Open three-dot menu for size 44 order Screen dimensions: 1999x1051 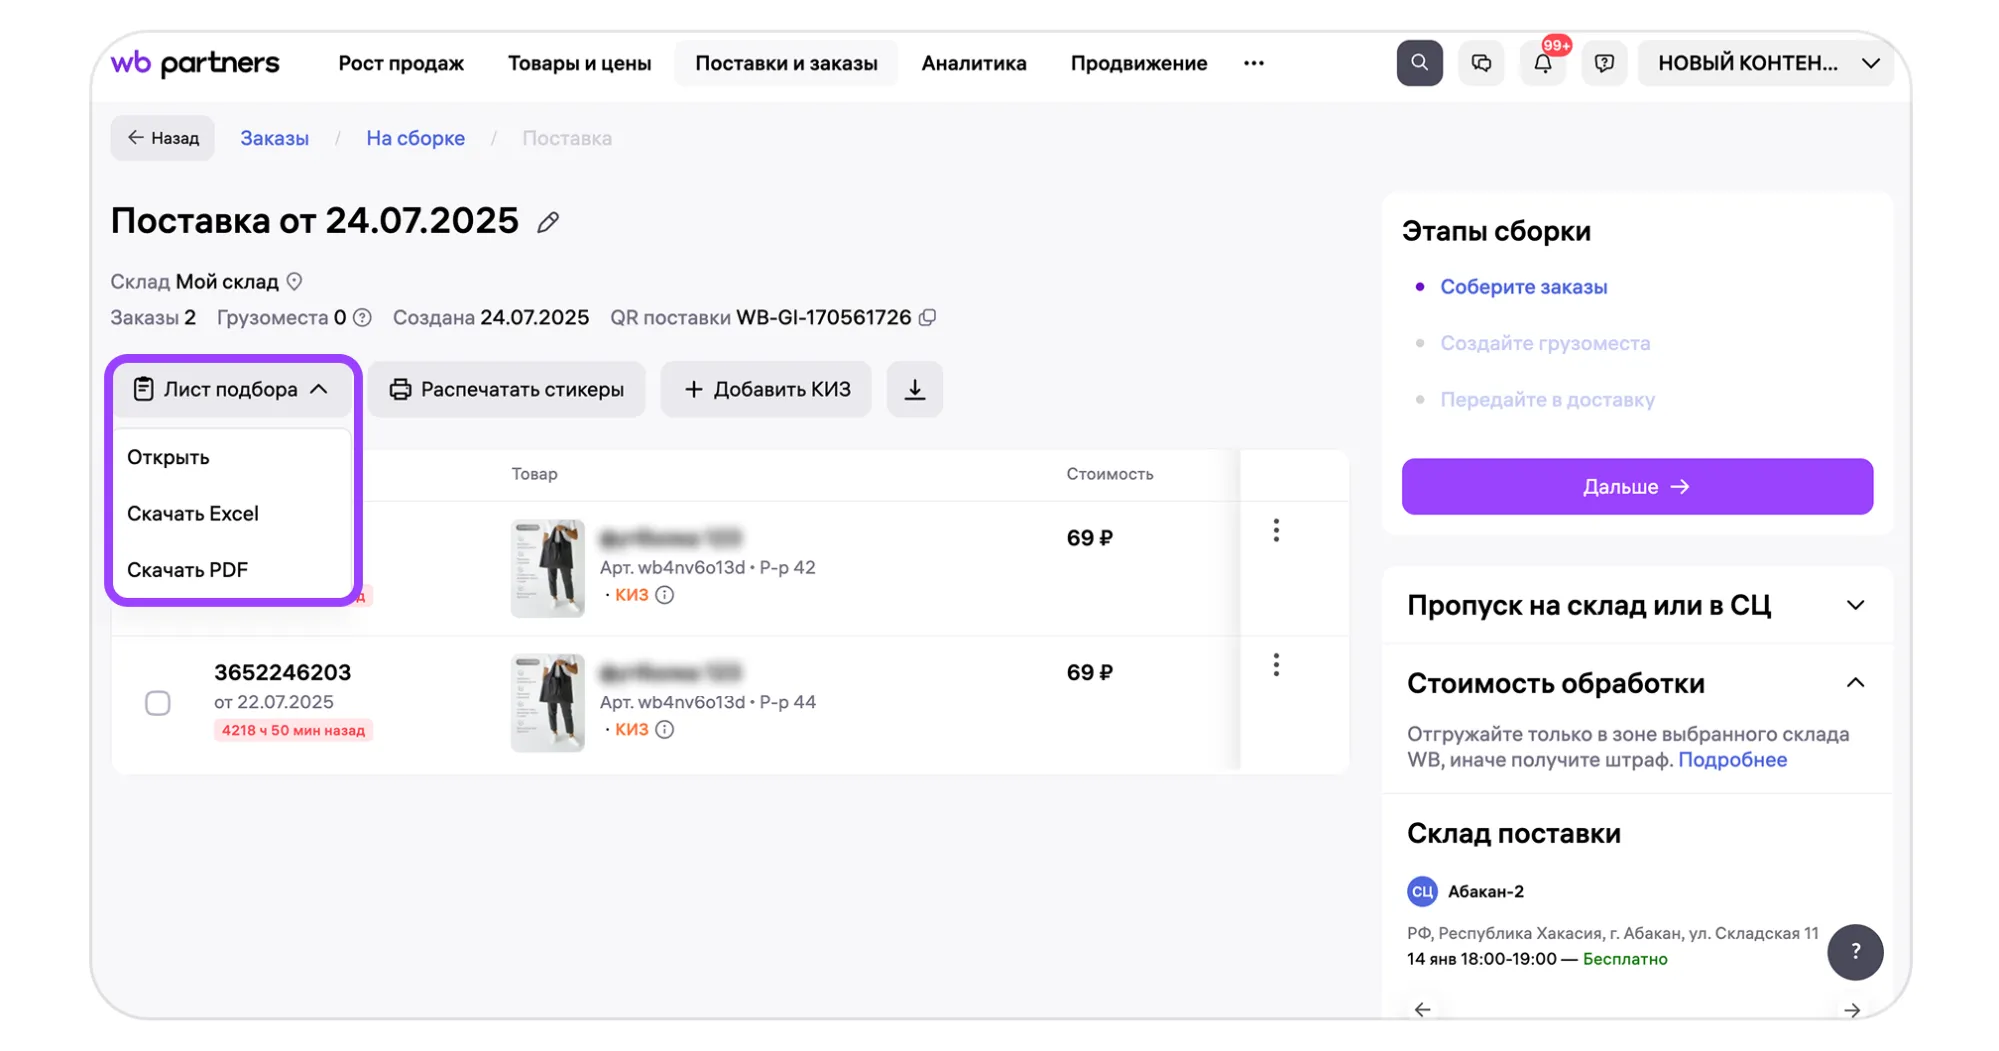[x=1275, y=665]
